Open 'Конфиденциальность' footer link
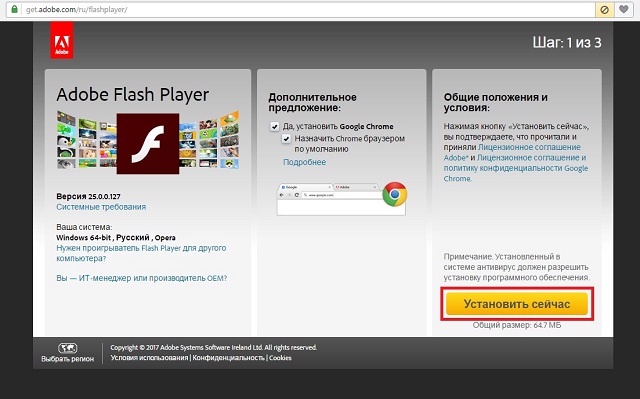This screenshot has height=399, width=640. [x=229, y=358]
